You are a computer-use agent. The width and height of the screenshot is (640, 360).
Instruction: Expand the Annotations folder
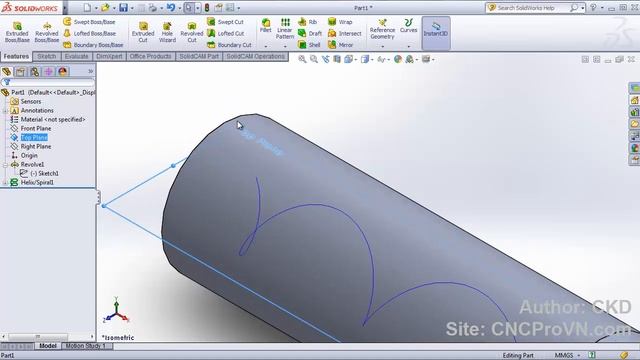6,111
